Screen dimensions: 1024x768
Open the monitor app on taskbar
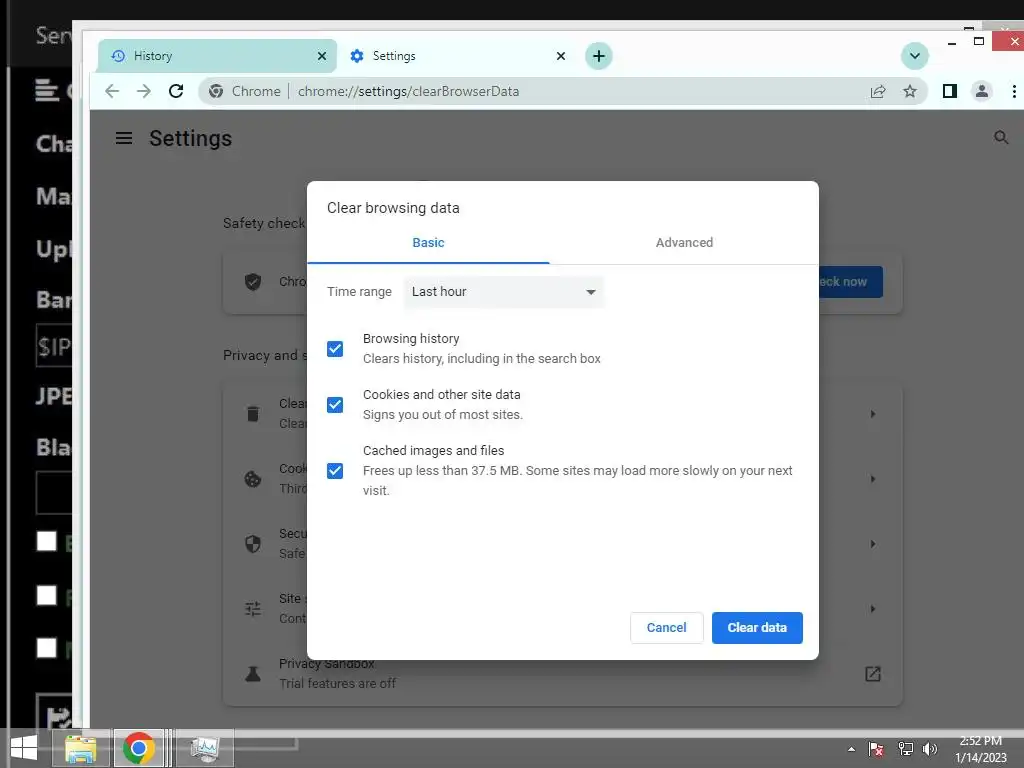tap(205, 748)
